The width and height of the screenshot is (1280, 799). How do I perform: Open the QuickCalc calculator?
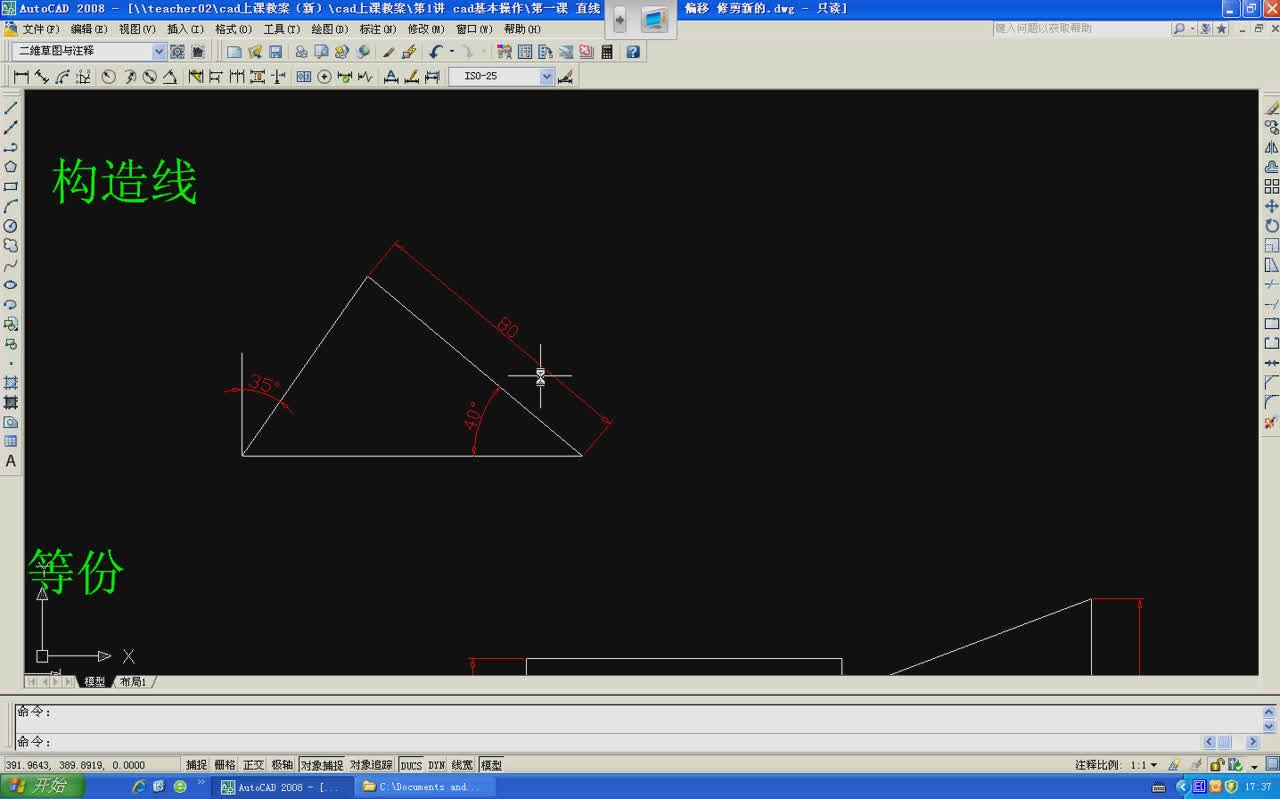[607, 51]
